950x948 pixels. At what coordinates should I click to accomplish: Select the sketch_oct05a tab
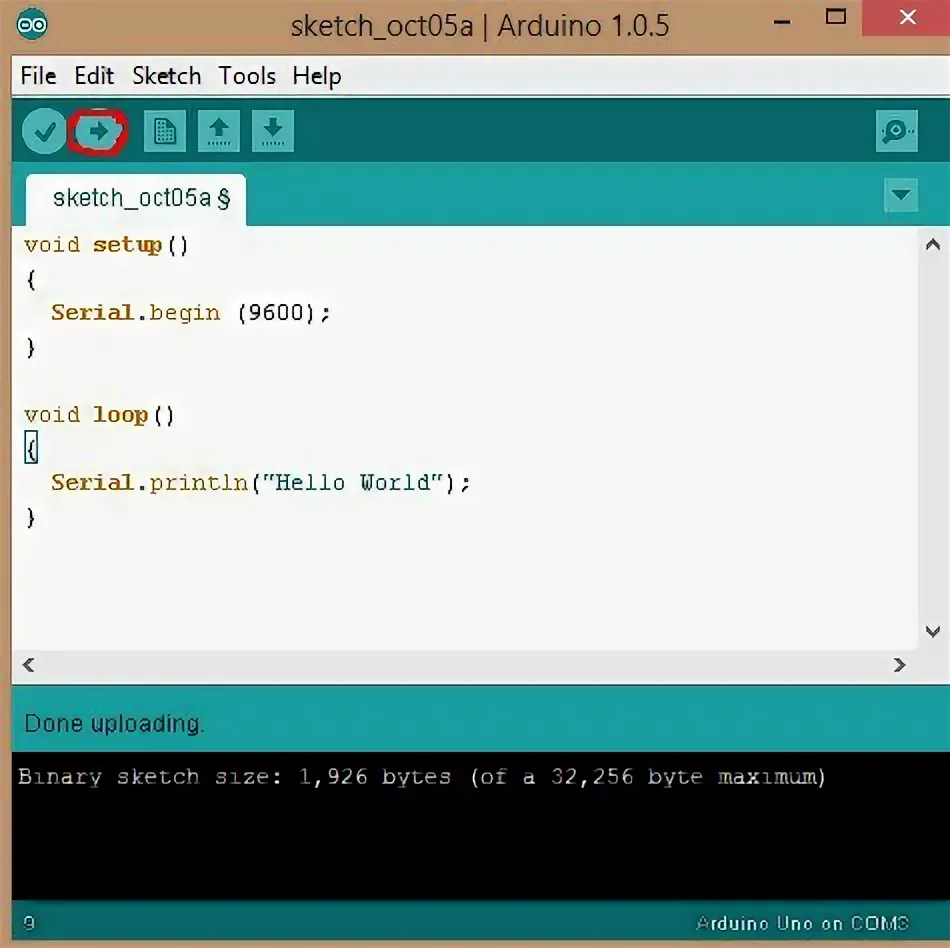tap(136, 199)
